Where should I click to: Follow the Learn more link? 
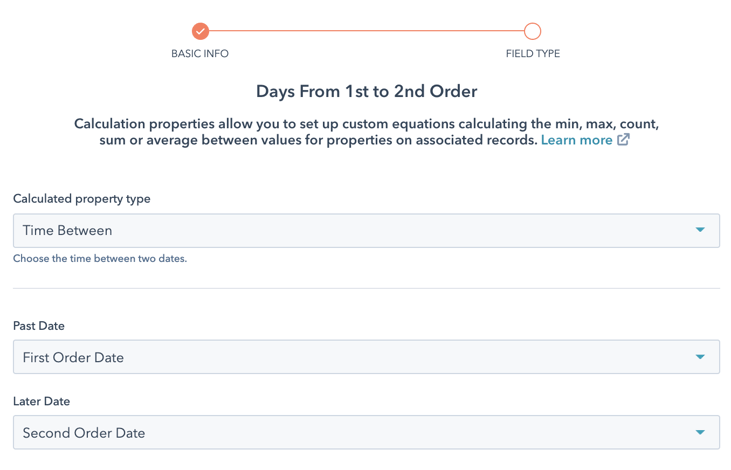pyautogui.click(x=577, y=140)
